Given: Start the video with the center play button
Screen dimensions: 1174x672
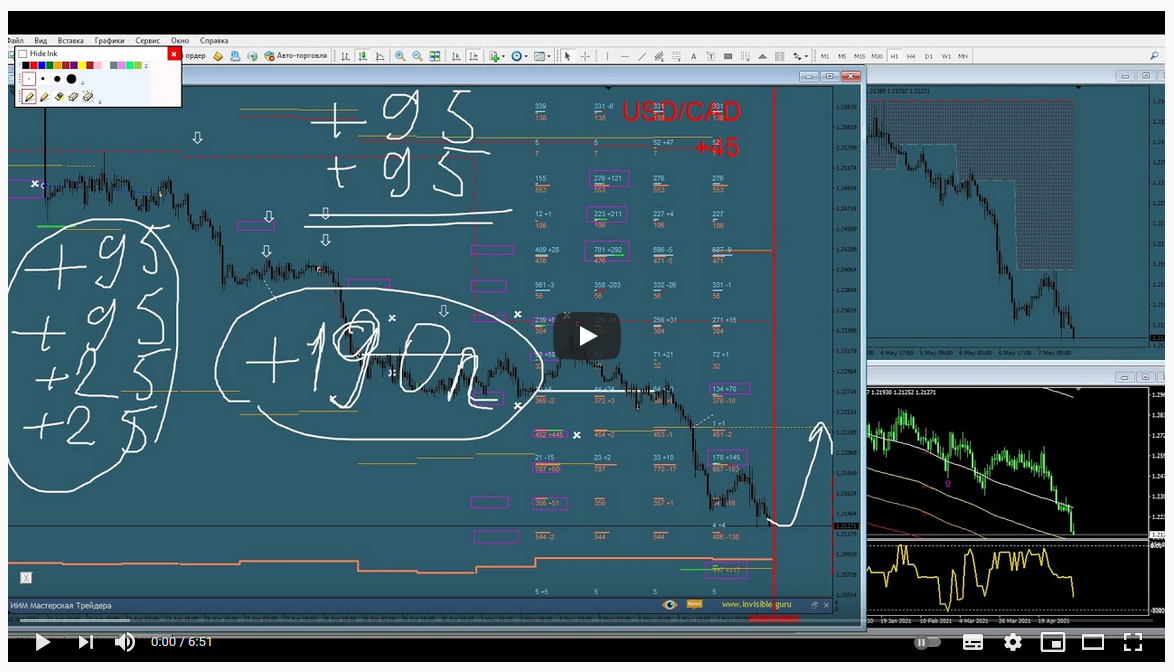Looking at the screenshot, I should click(x=587, y=336).
